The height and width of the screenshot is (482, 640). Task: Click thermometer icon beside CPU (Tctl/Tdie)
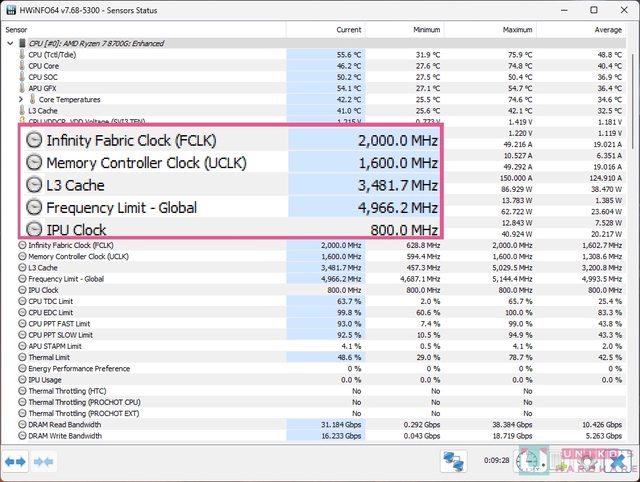[x=22, y=55]
